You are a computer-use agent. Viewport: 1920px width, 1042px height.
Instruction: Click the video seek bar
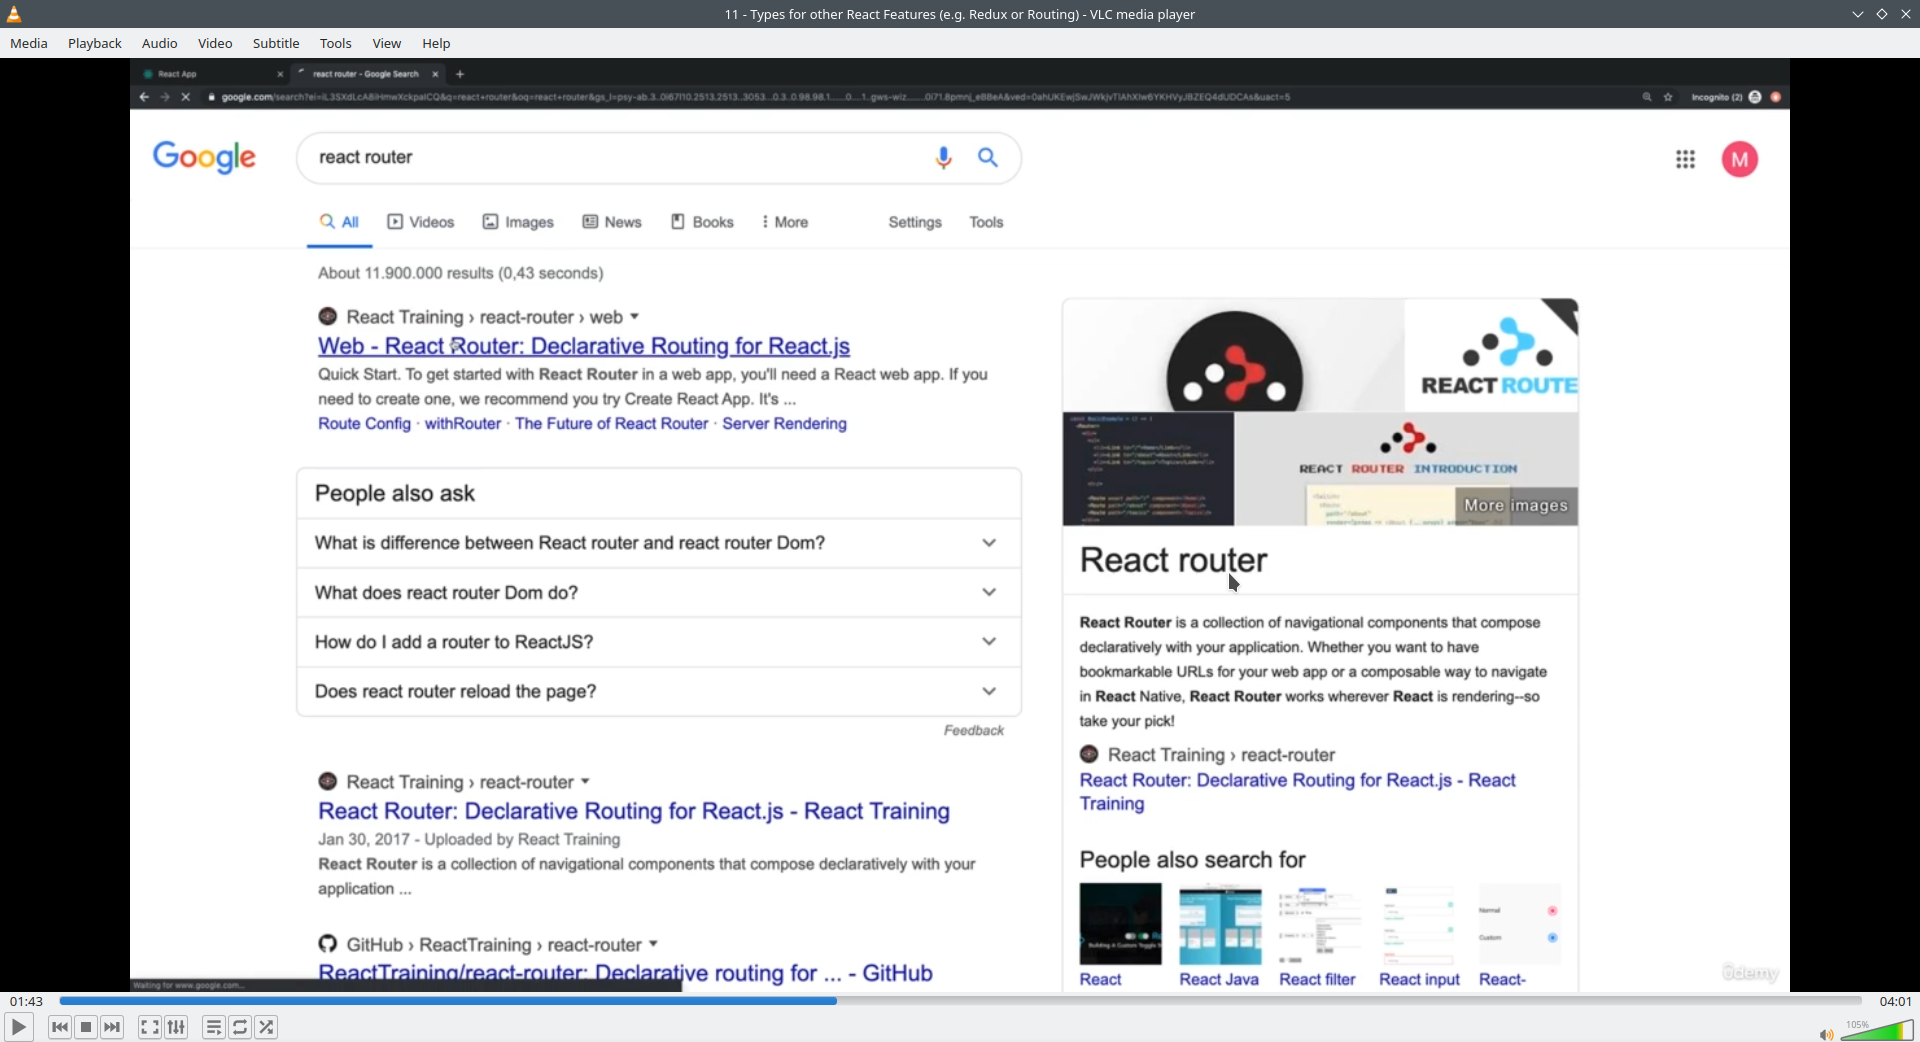click(960, 1001)
